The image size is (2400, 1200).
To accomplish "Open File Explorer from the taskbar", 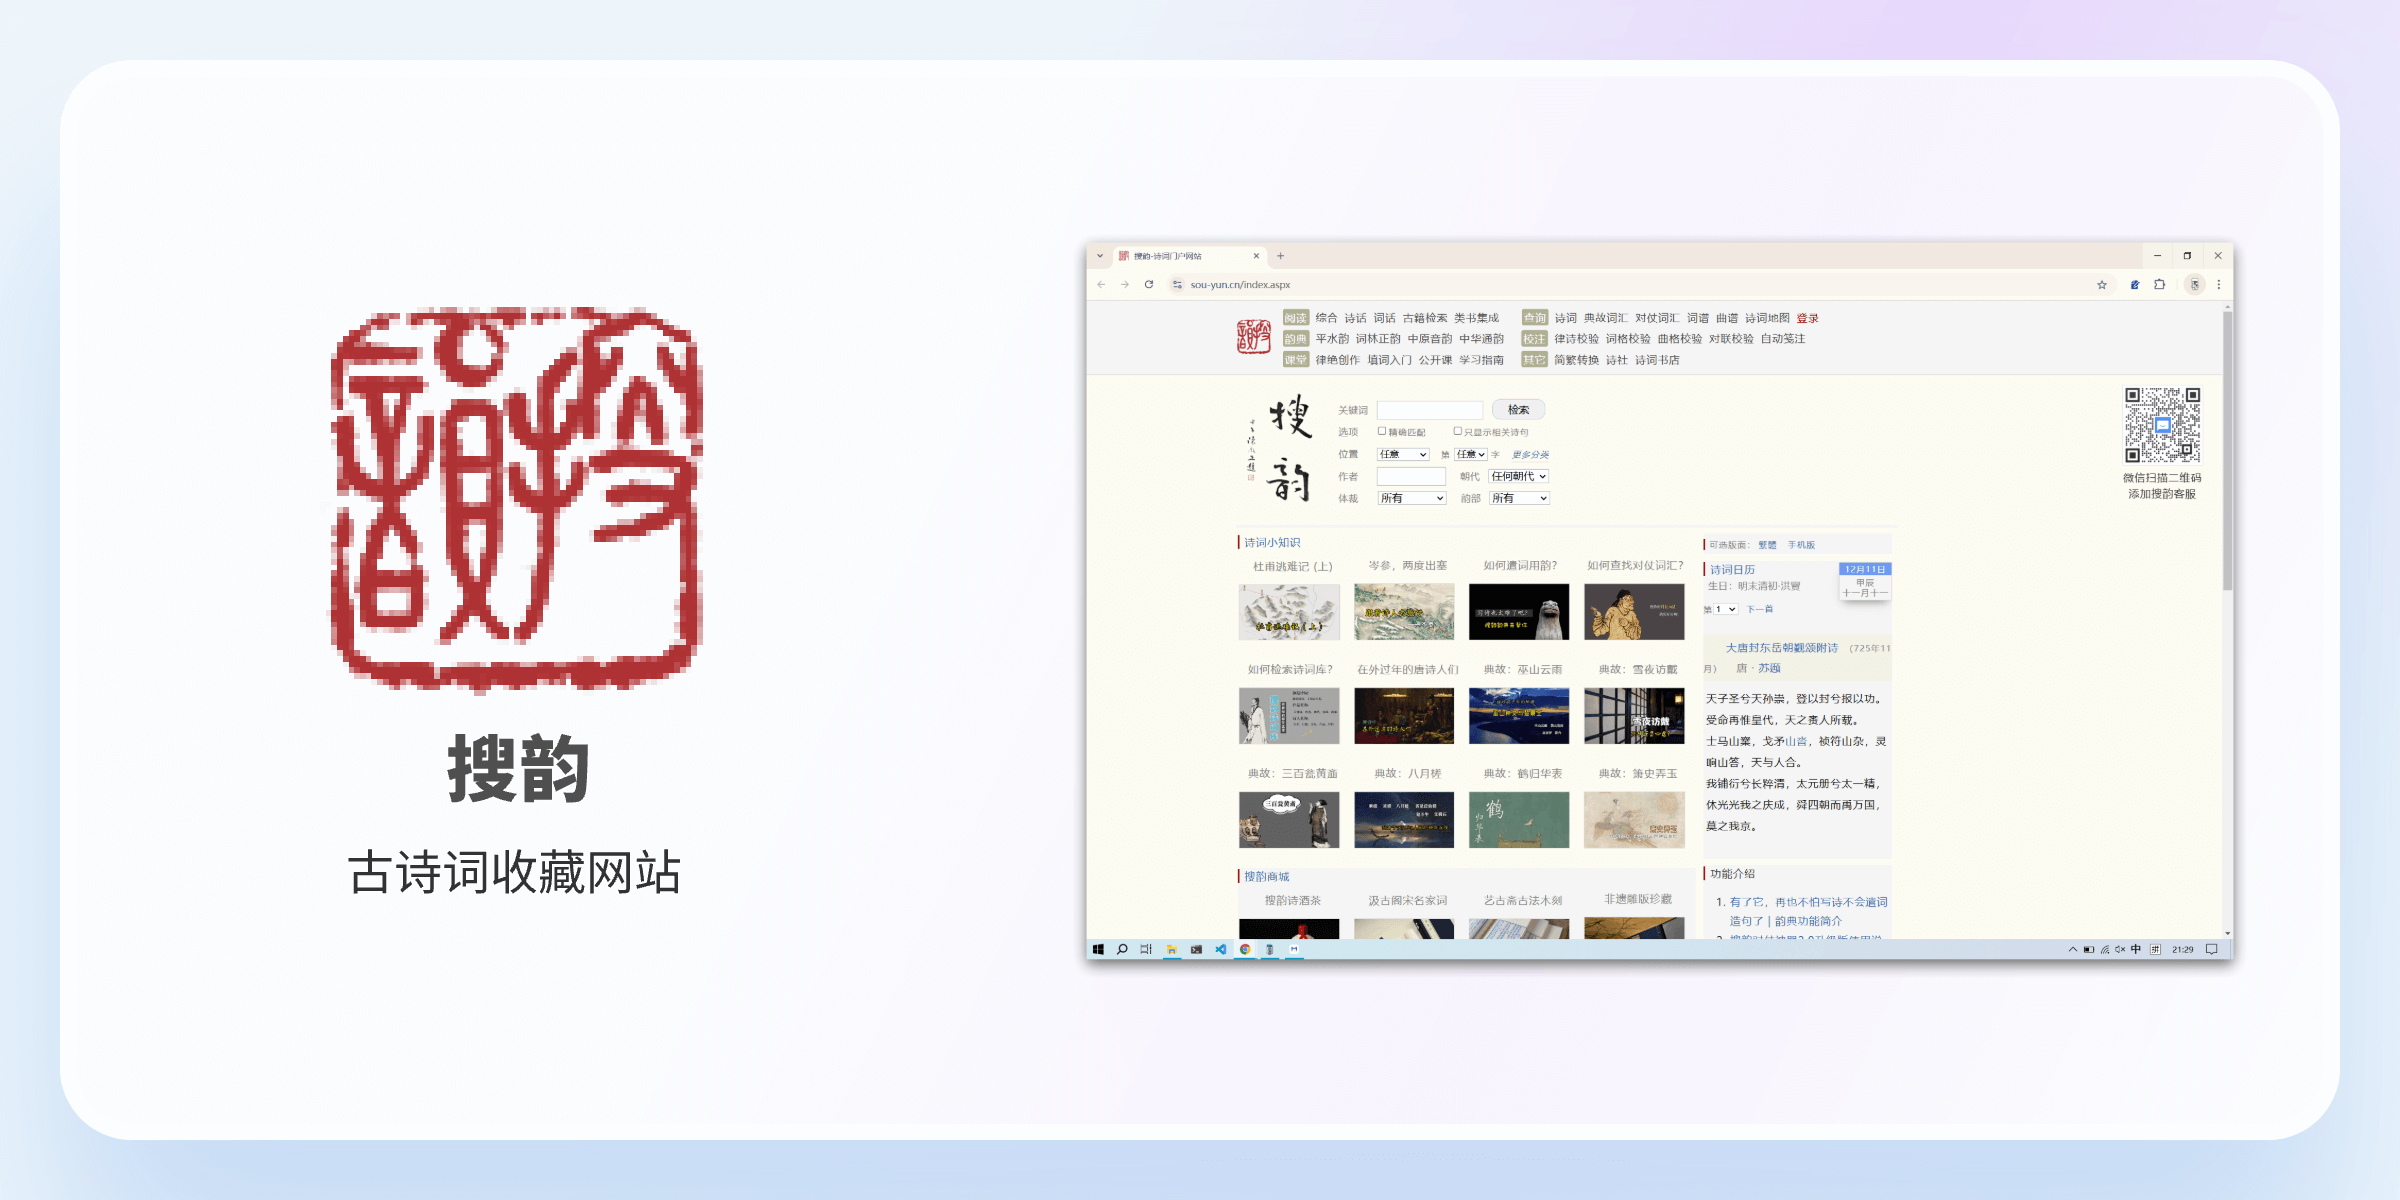I will tap(1171, 949).
